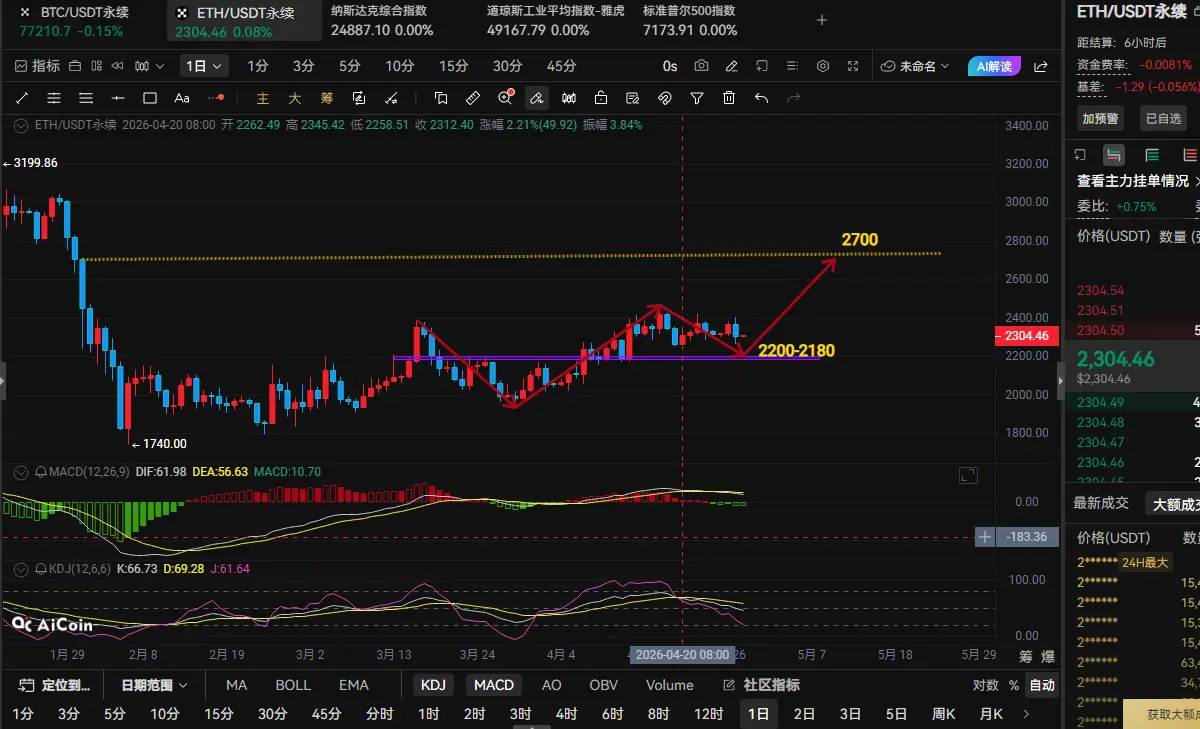Select the Aa text annotation tool
This screenshot has width=1200, height=729.
[x=182, y=98]
